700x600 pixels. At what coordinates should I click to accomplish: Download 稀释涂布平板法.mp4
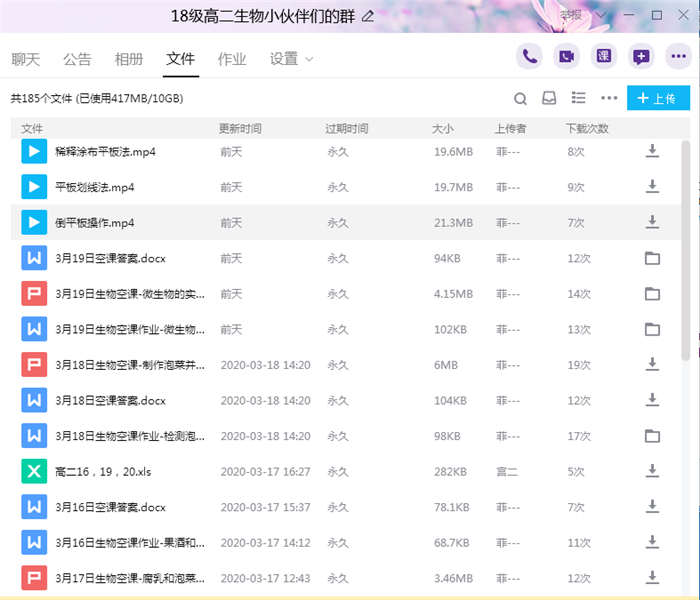pos(652,151)
